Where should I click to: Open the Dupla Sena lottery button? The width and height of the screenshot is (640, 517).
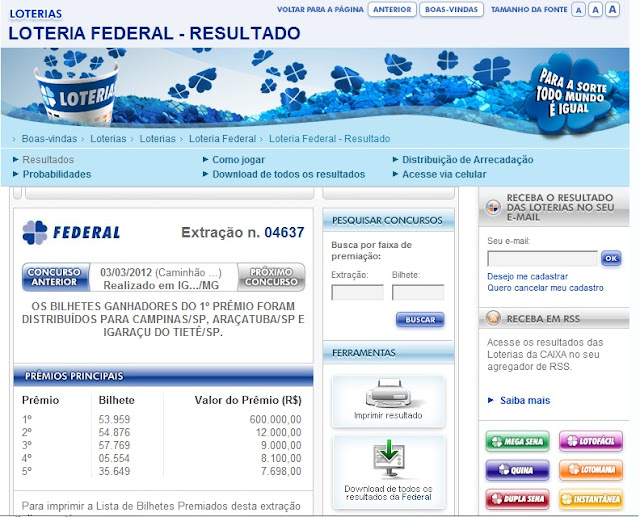518,499
